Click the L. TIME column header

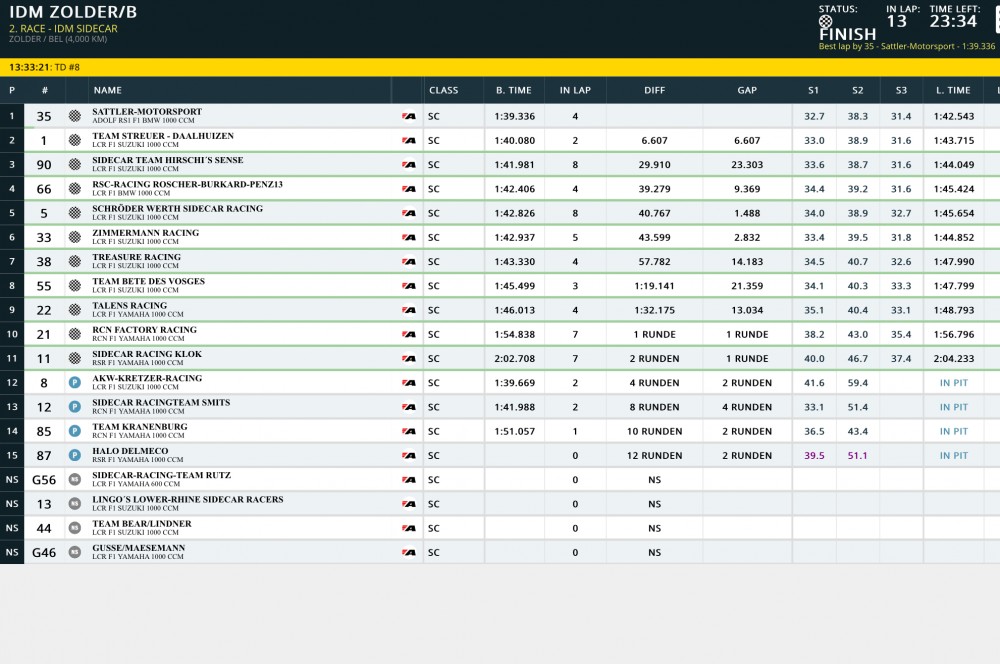pos(953,91)
